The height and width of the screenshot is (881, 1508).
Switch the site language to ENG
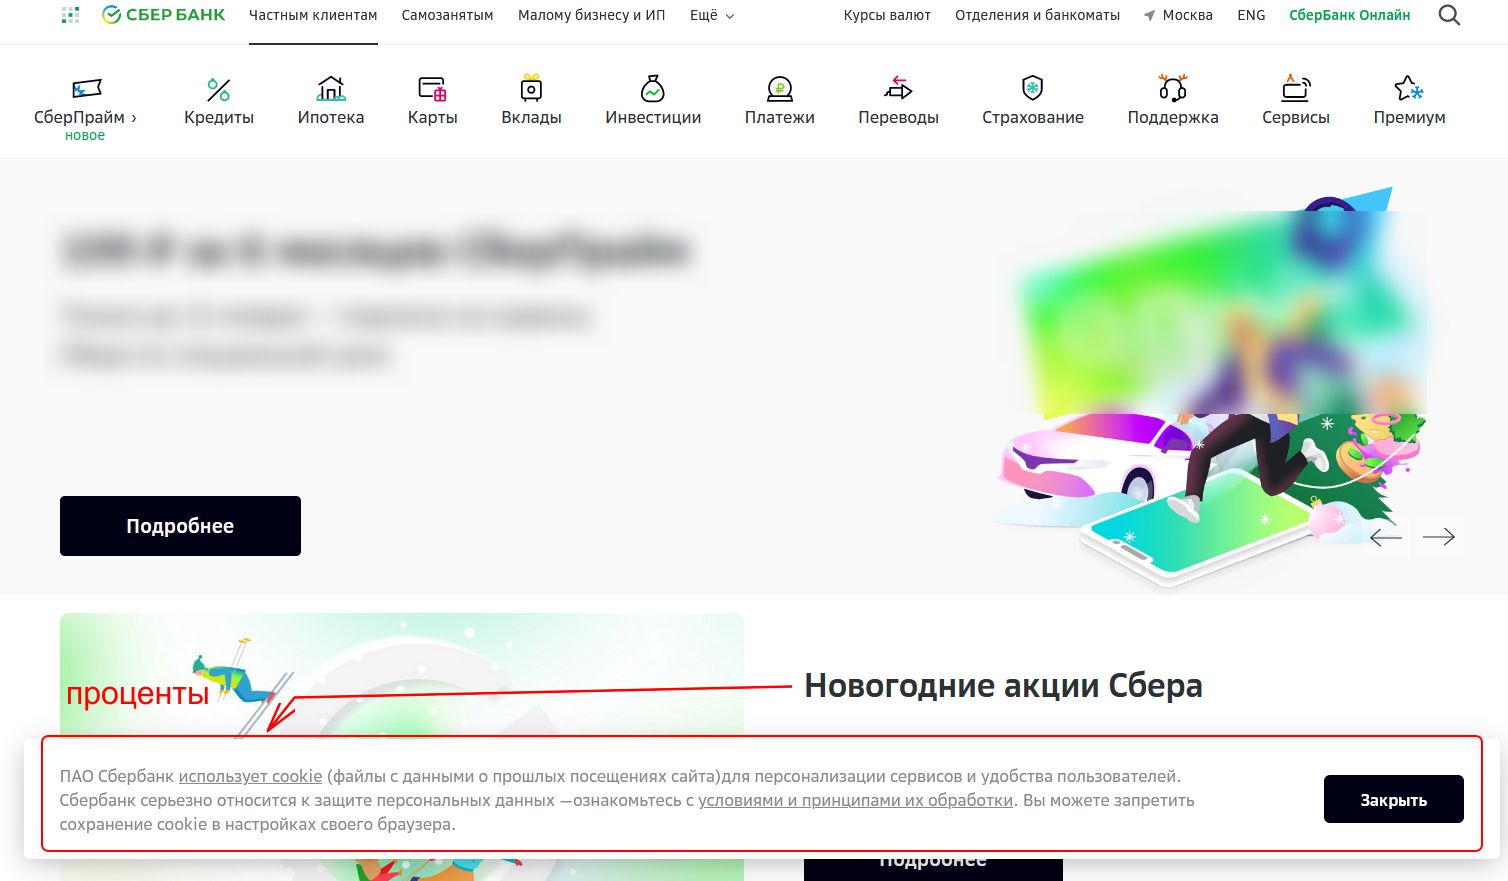tap(1251, 16)
